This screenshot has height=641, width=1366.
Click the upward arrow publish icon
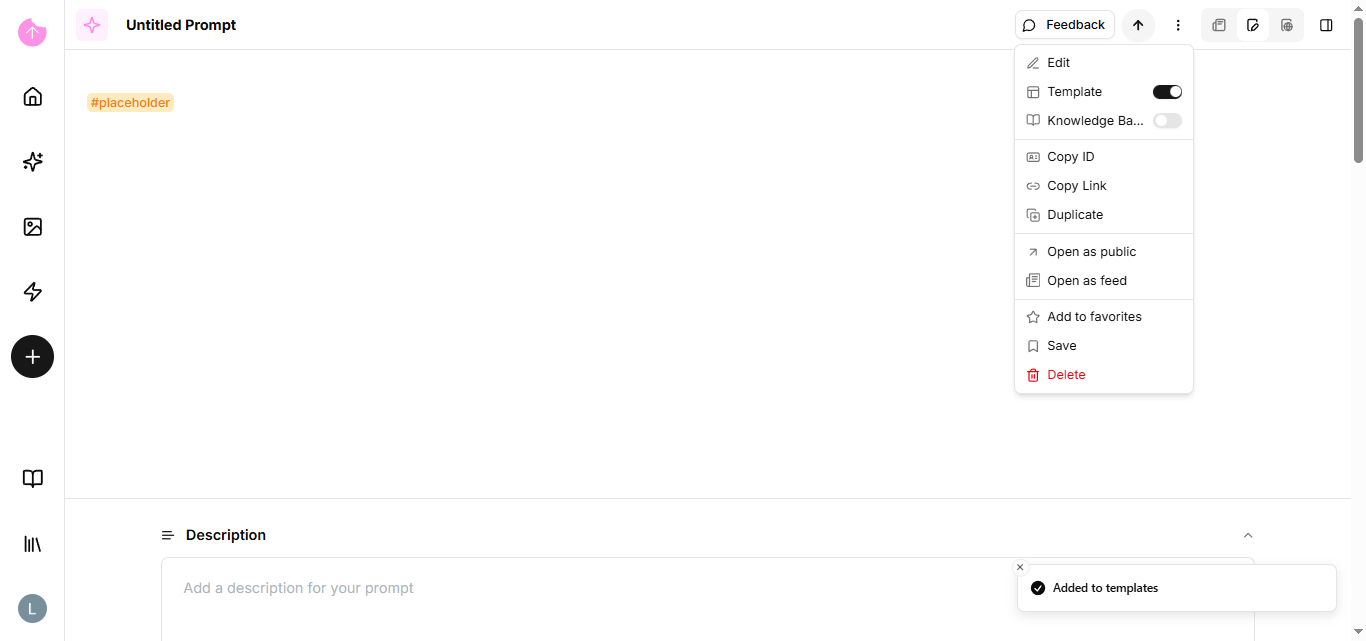(1138, 25)
